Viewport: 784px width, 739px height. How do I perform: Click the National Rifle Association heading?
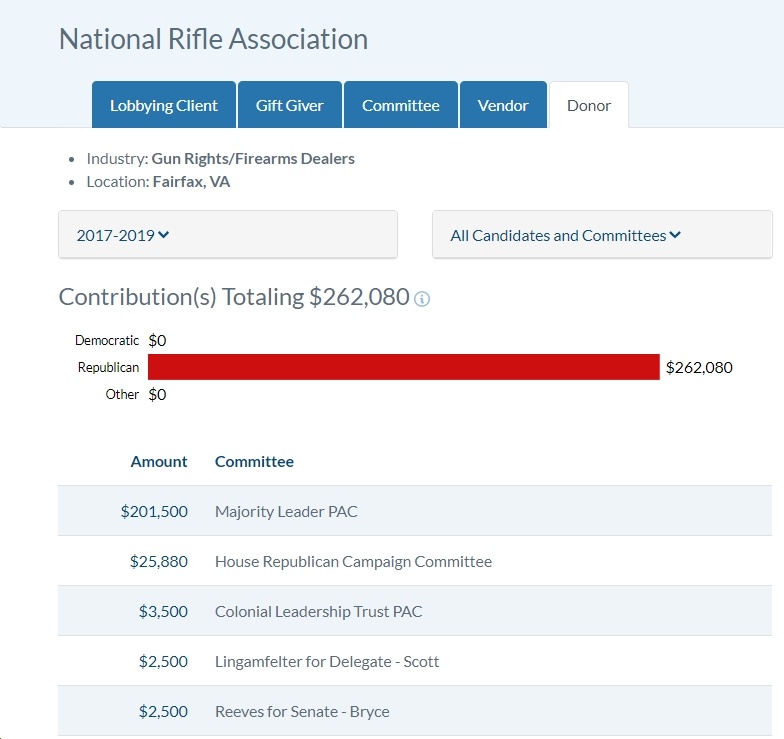pyautogui.click(x=214, y=39)
